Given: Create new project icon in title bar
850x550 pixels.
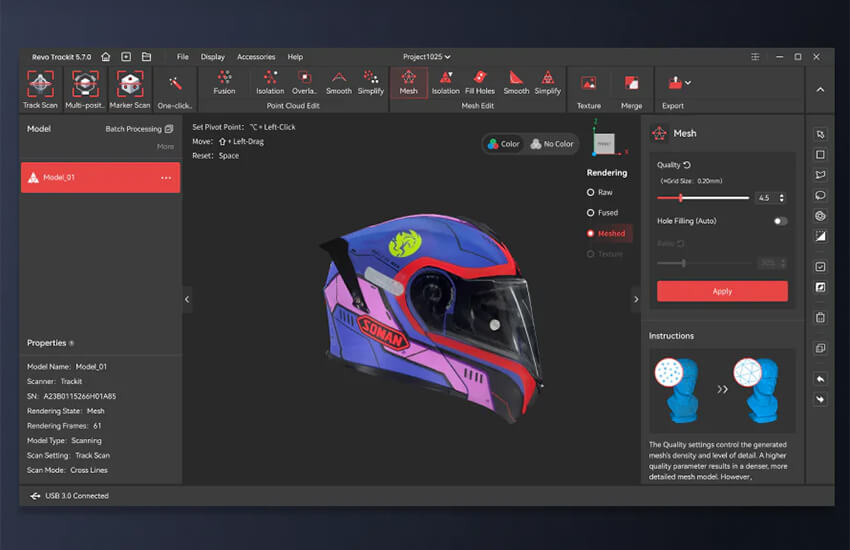Looking at the screenshot, I should [x=126, y=57].
